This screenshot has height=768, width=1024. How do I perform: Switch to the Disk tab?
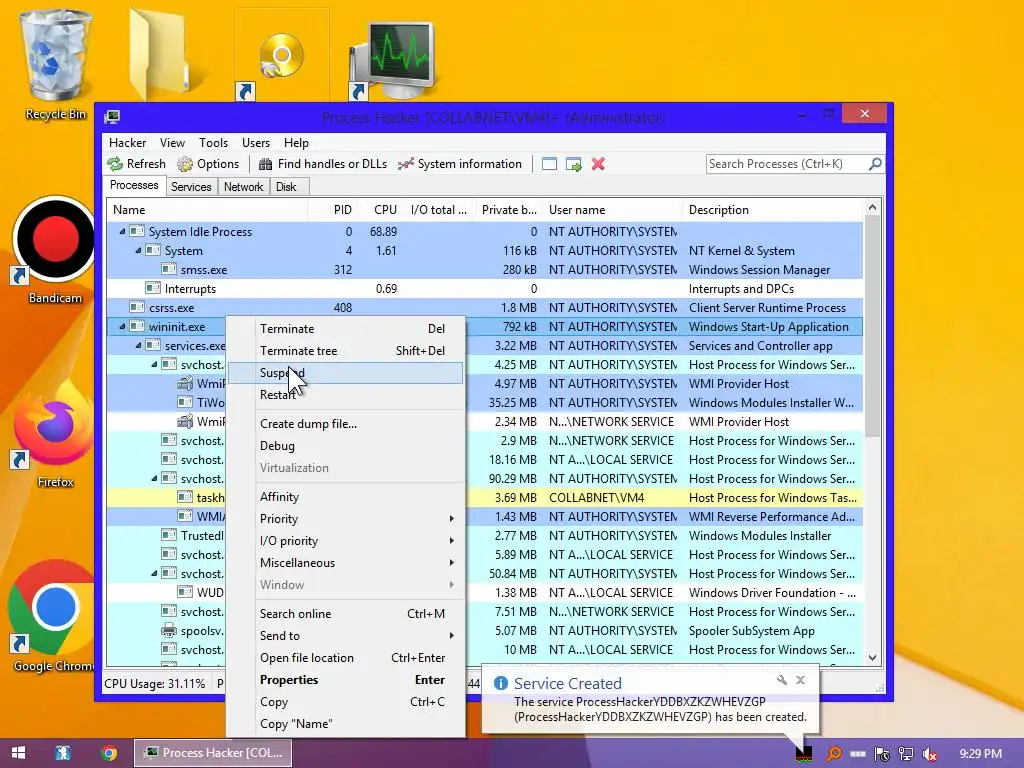(x=286, y=187)
